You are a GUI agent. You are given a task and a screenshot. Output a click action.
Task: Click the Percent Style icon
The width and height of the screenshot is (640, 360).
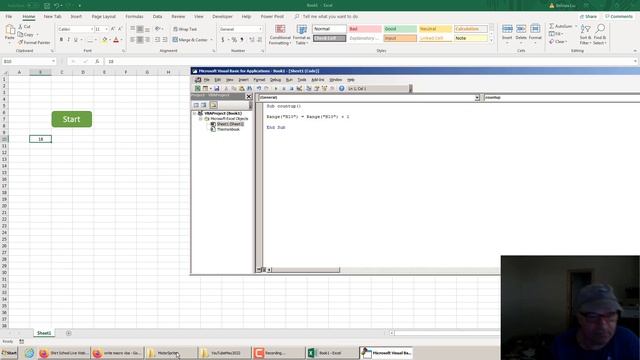pyautogui.click(x=234, y=40)
